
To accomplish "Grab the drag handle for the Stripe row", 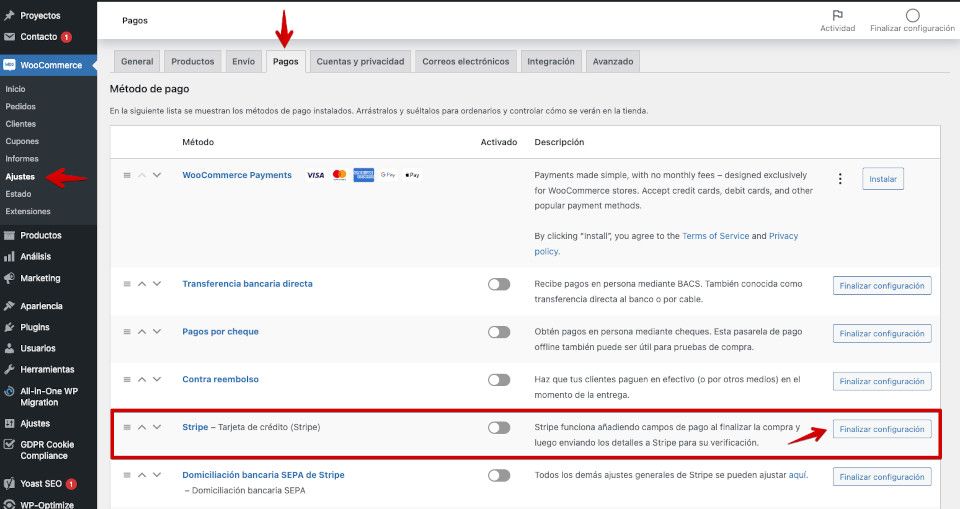I will 127,428.
